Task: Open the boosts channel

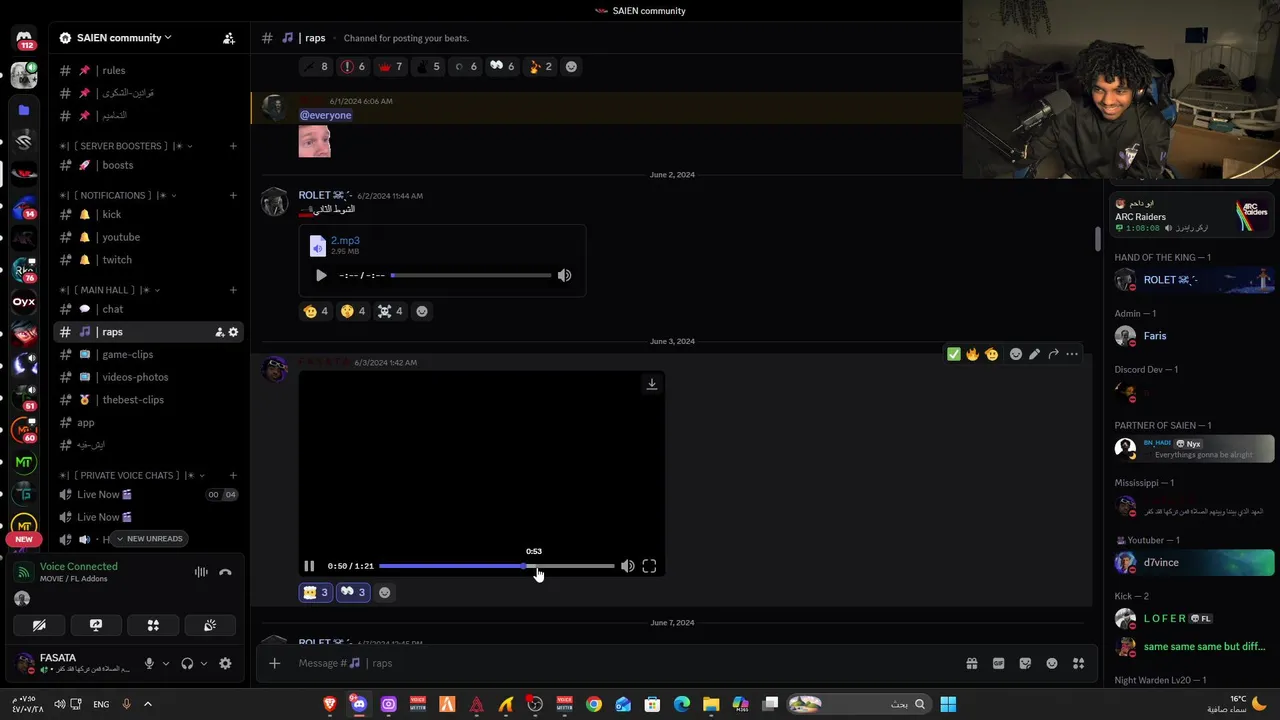Action: pos(148,165)
